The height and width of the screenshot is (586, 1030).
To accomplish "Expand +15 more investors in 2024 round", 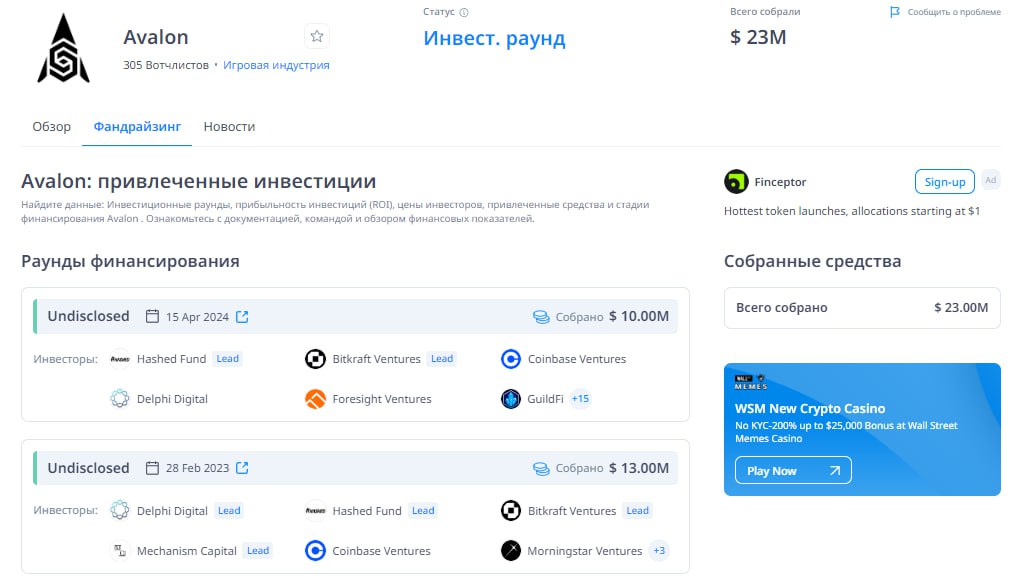I will [580, 399].
